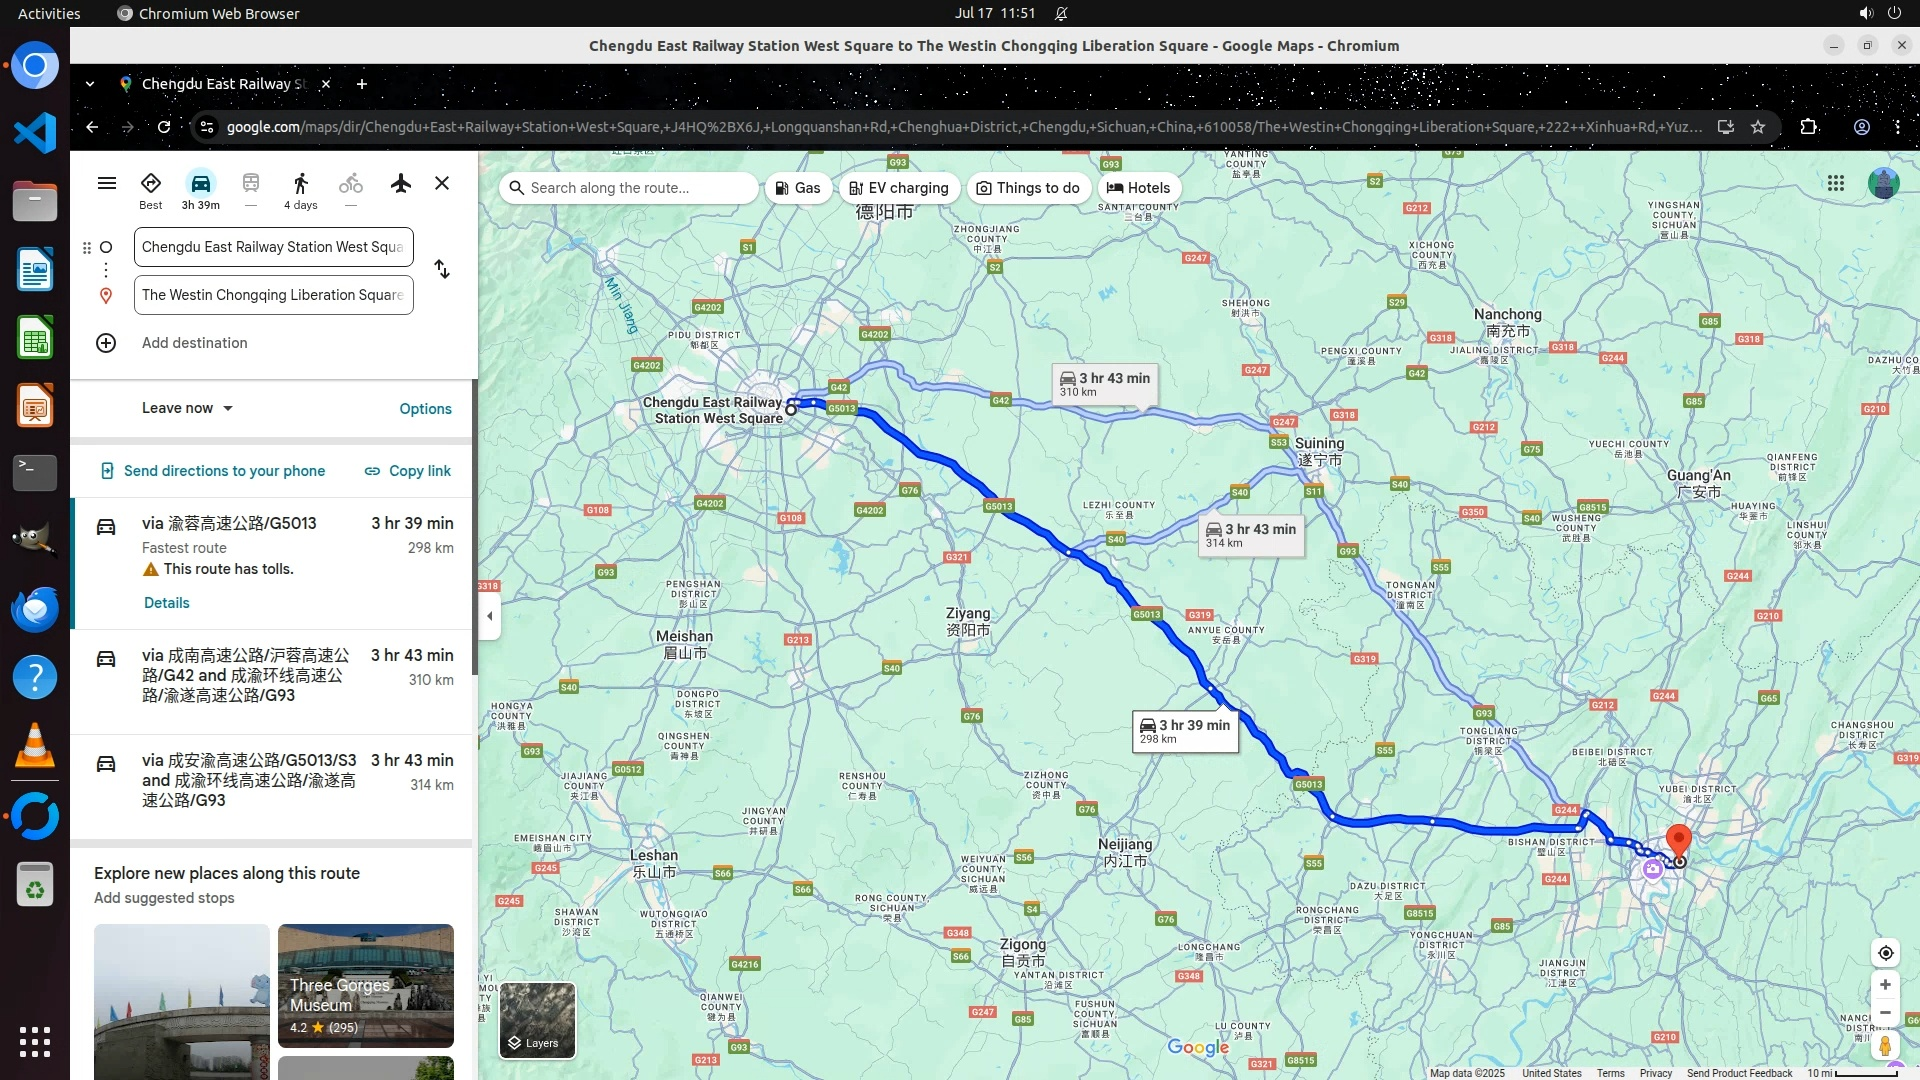Image resolution: width=1920 pixels, height=1080 pixels.
Task: Open the Google Maps hamburger menu
Action: click(x=107, y=184)
